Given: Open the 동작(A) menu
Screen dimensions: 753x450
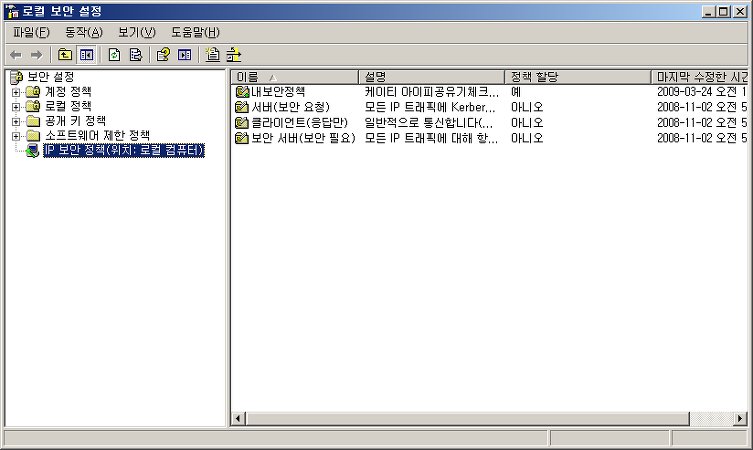Looking at the screenshot, I should (x=84, y=32).
